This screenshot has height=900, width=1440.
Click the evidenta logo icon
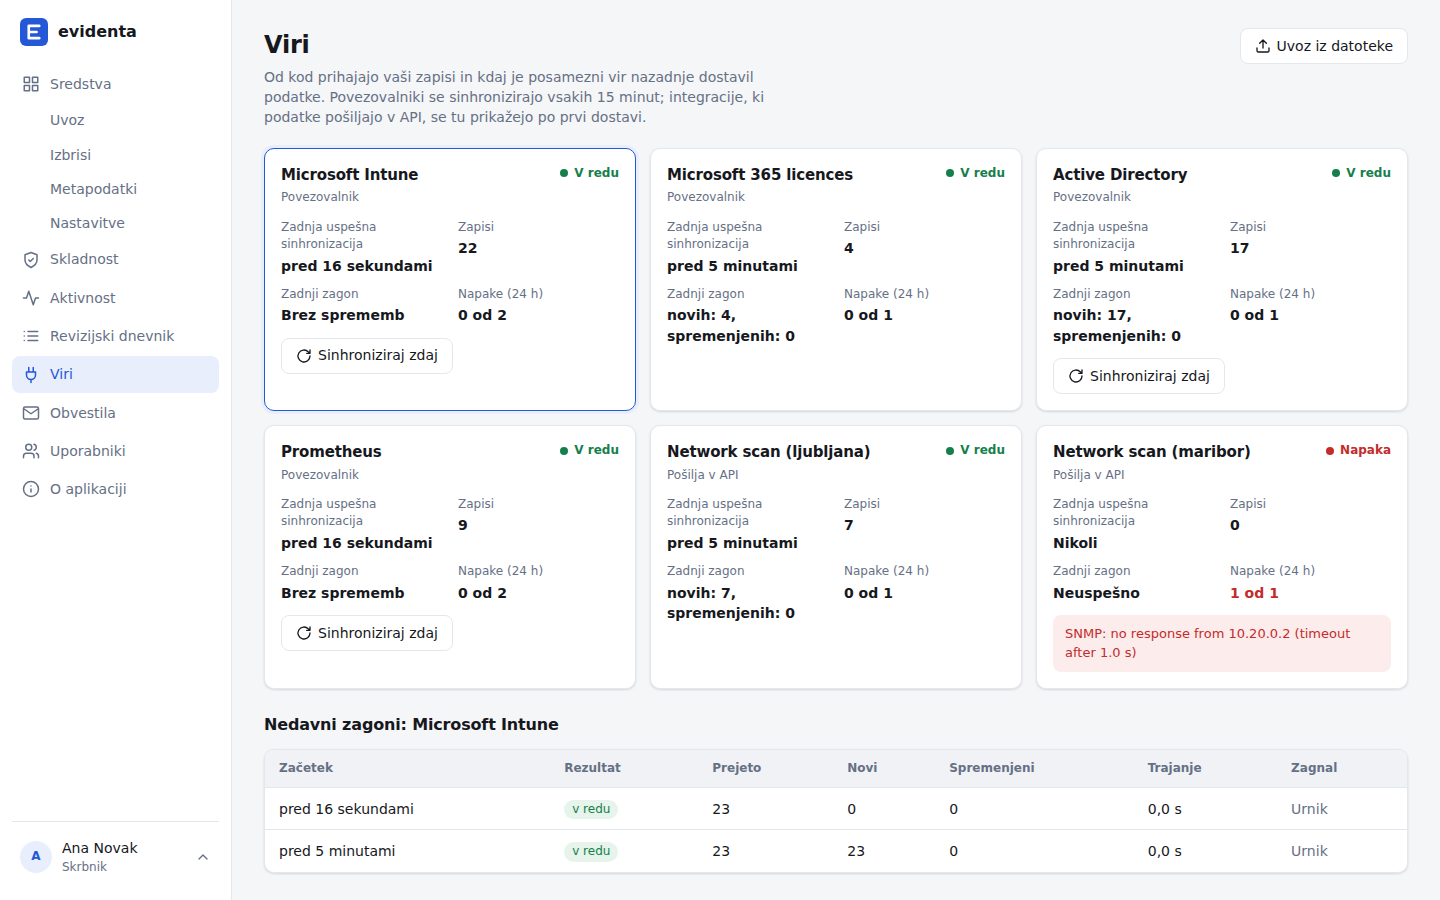click(x=34, y=32)
